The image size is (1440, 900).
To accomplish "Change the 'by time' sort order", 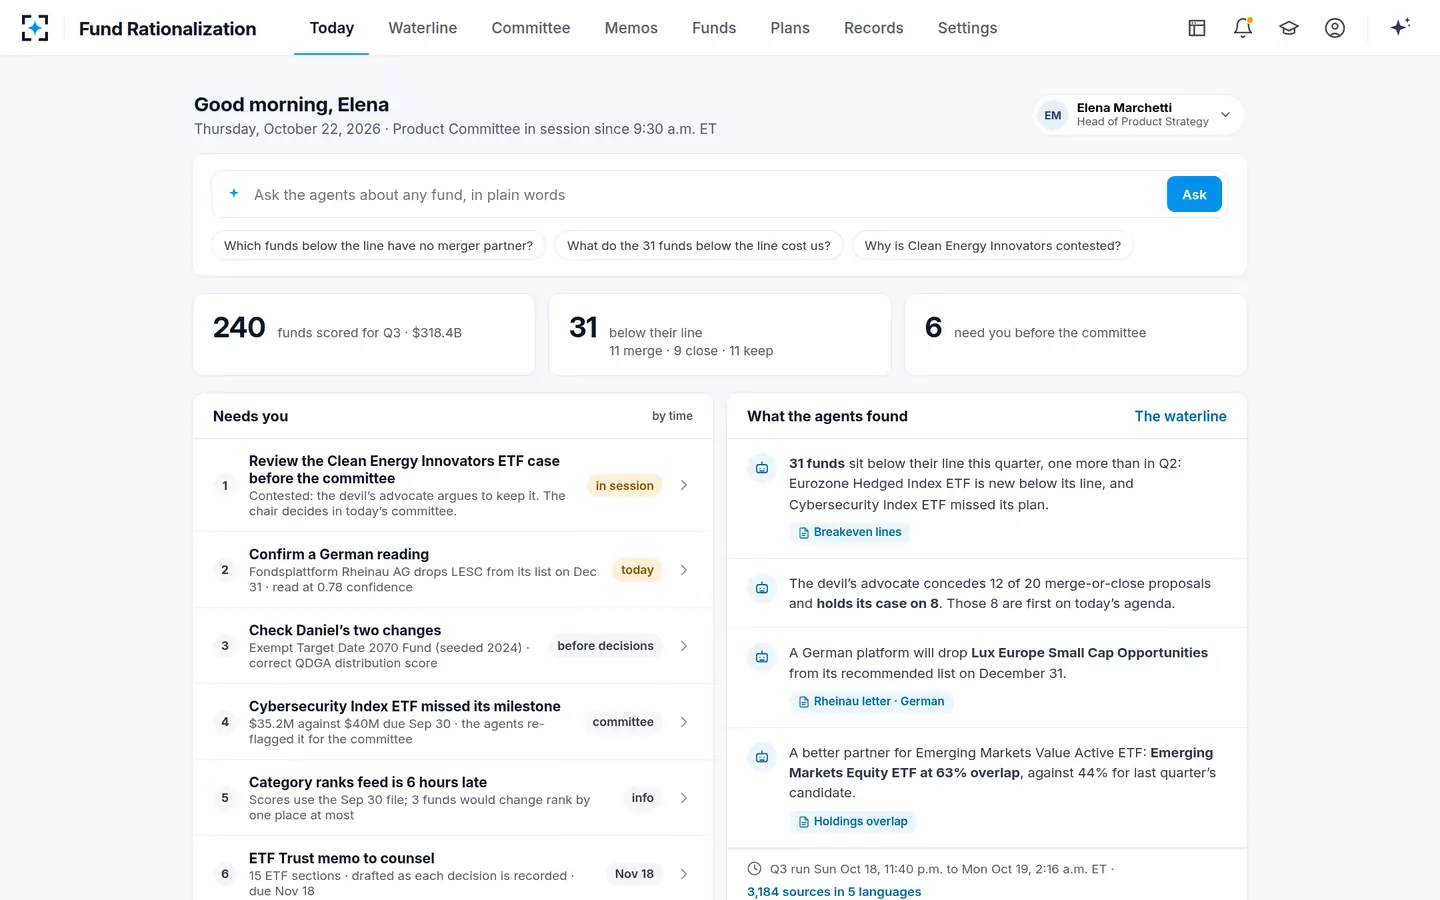I will point(672,416).
